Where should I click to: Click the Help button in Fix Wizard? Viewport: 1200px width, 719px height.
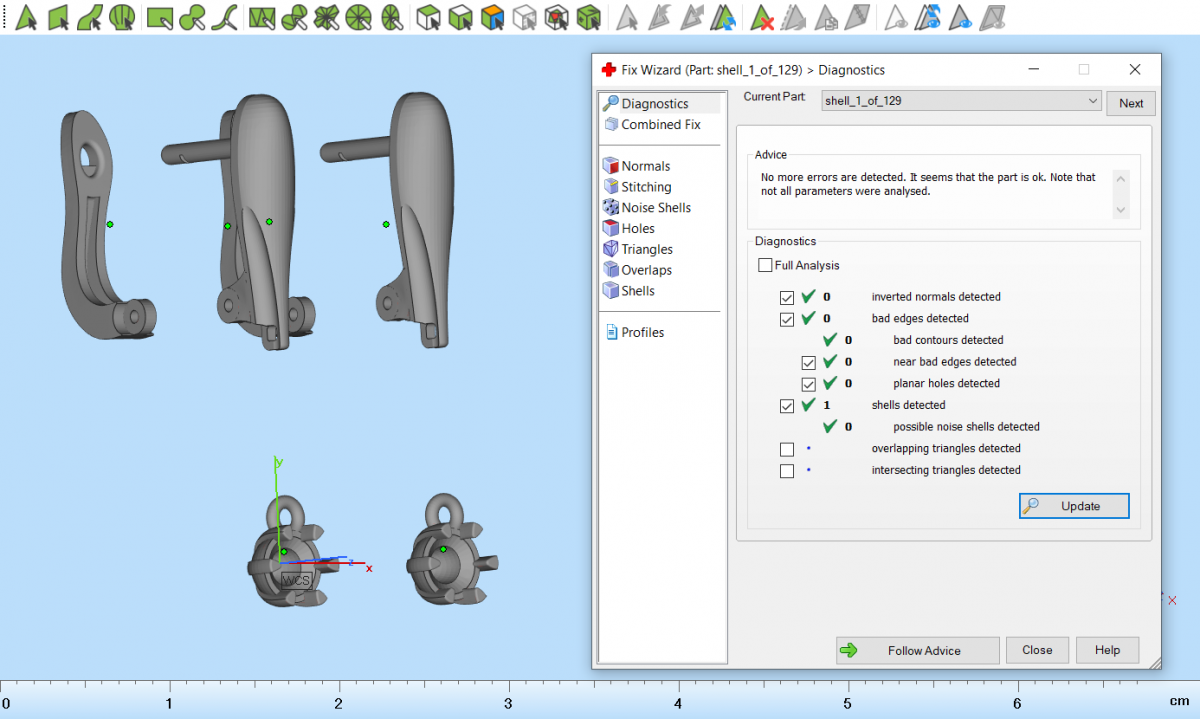coord(1107,650)
